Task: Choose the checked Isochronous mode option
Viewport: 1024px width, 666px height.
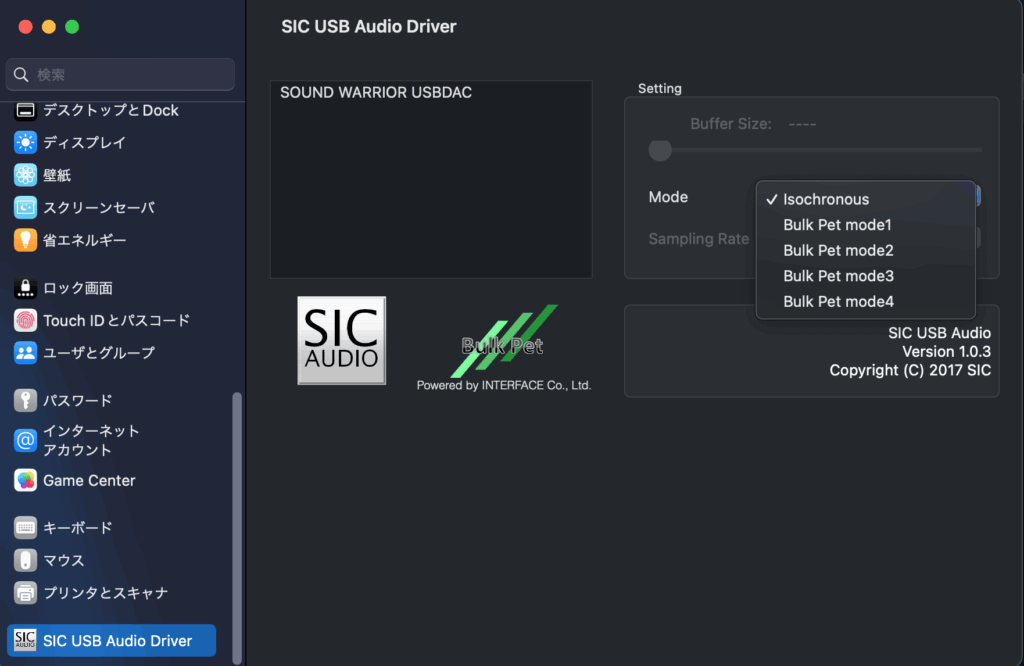Action: [826, 199]
